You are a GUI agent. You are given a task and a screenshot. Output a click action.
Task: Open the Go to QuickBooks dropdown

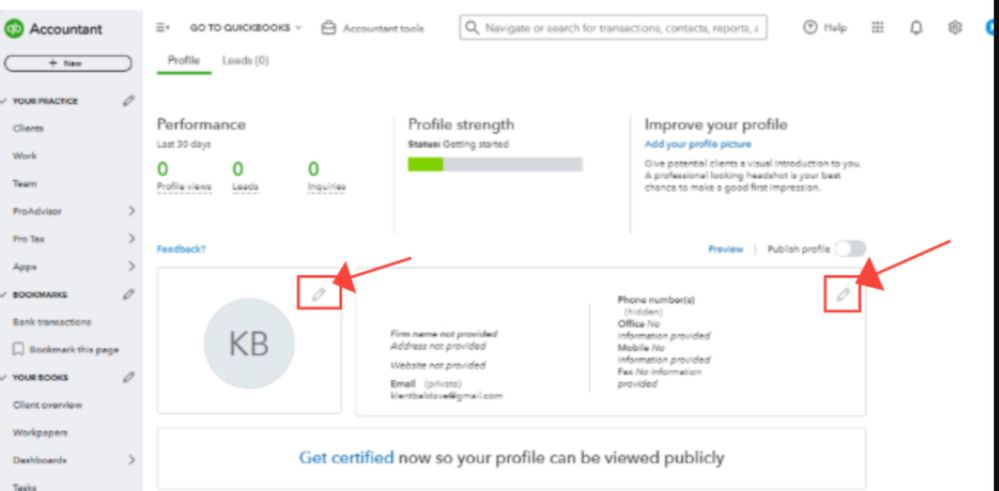point(245,28)
